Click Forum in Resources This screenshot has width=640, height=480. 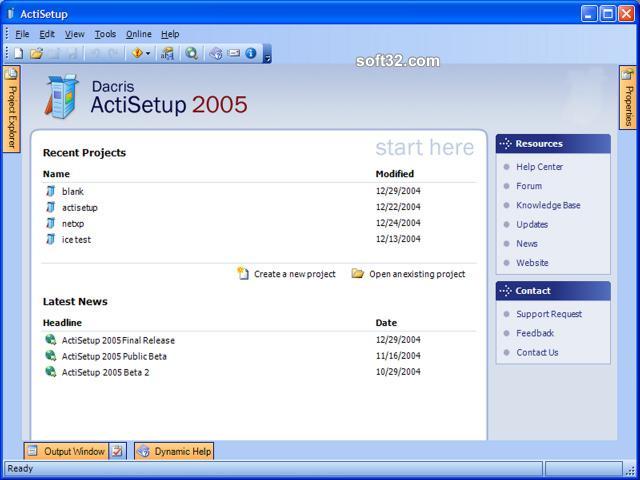click(529, 186)
